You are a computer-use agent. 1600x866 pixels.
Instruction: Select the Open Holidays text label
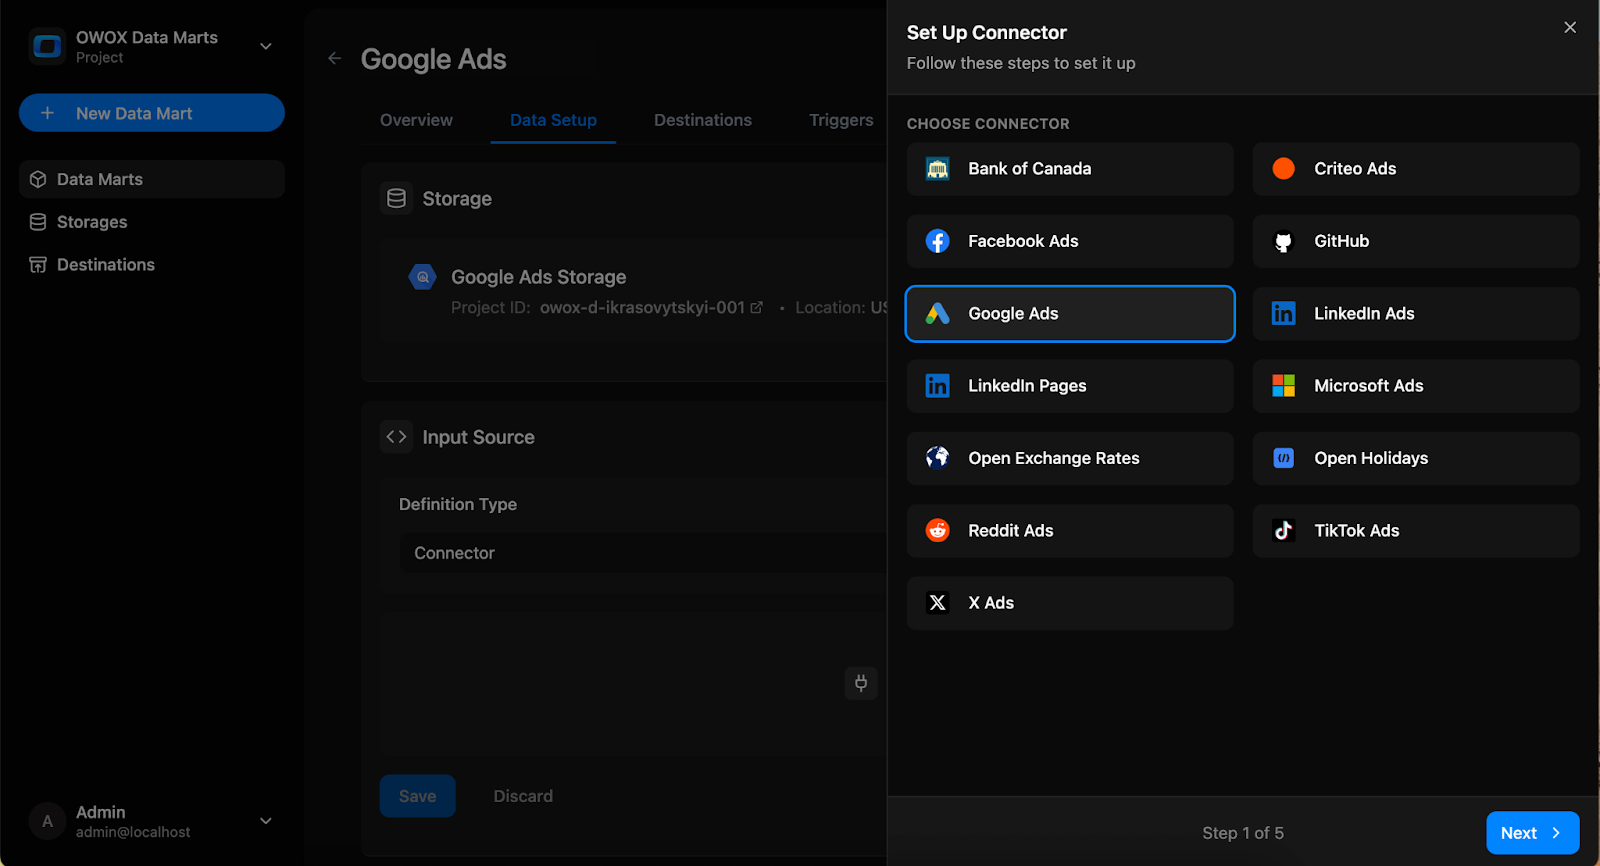(x=1371, y=458)
